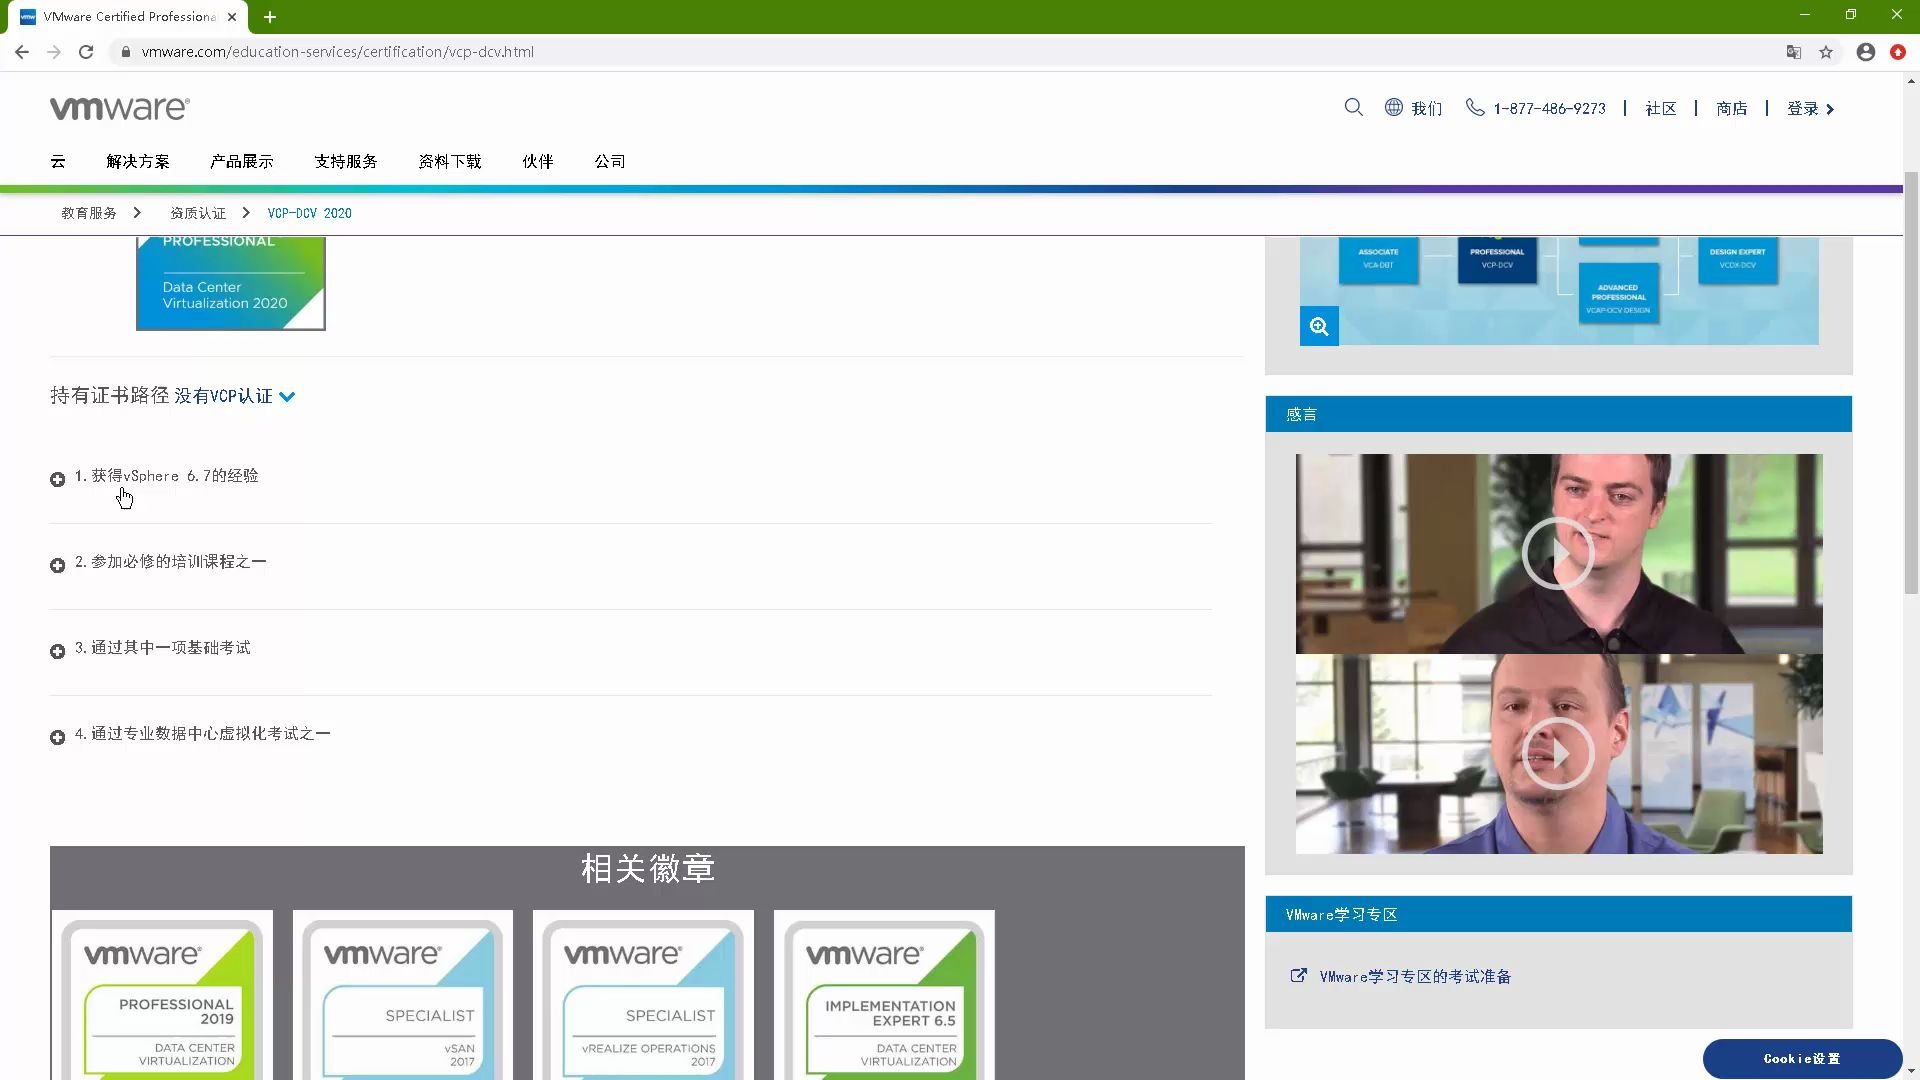
Task: Open the 产品展示 menu
Action: coord(242,161)
